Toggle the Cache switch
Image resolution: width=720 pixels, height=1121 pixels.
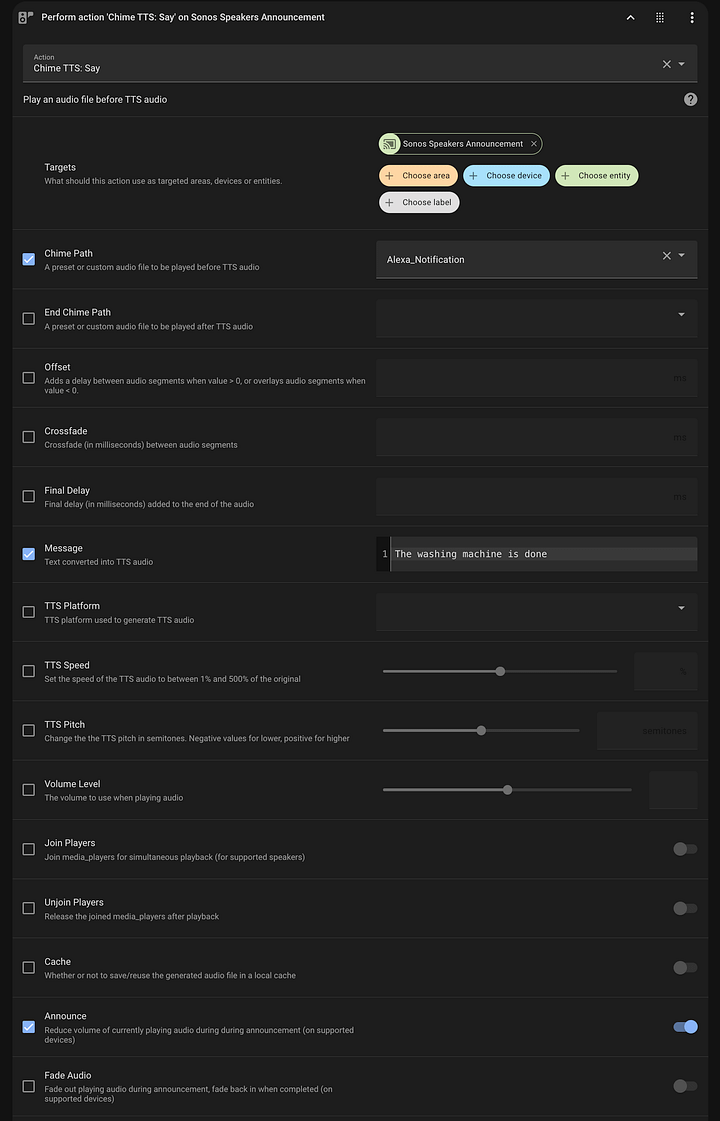point(685,968)
